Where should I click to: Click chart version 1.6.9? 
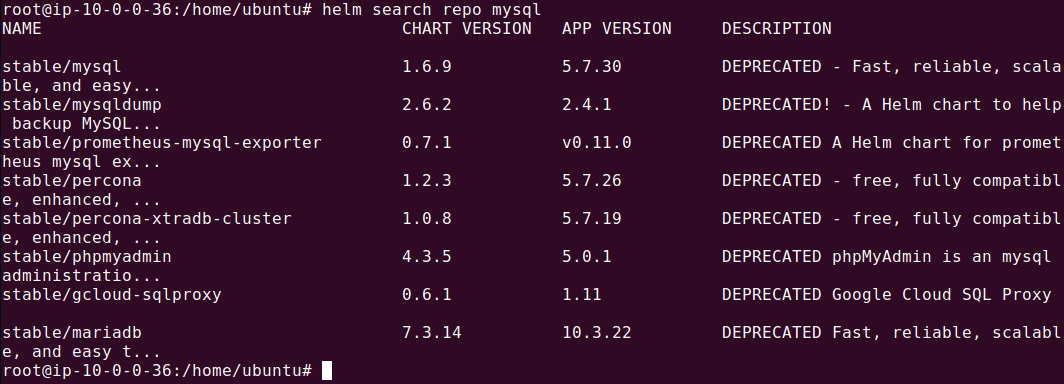pyautogui.click(x=427, y=66)
